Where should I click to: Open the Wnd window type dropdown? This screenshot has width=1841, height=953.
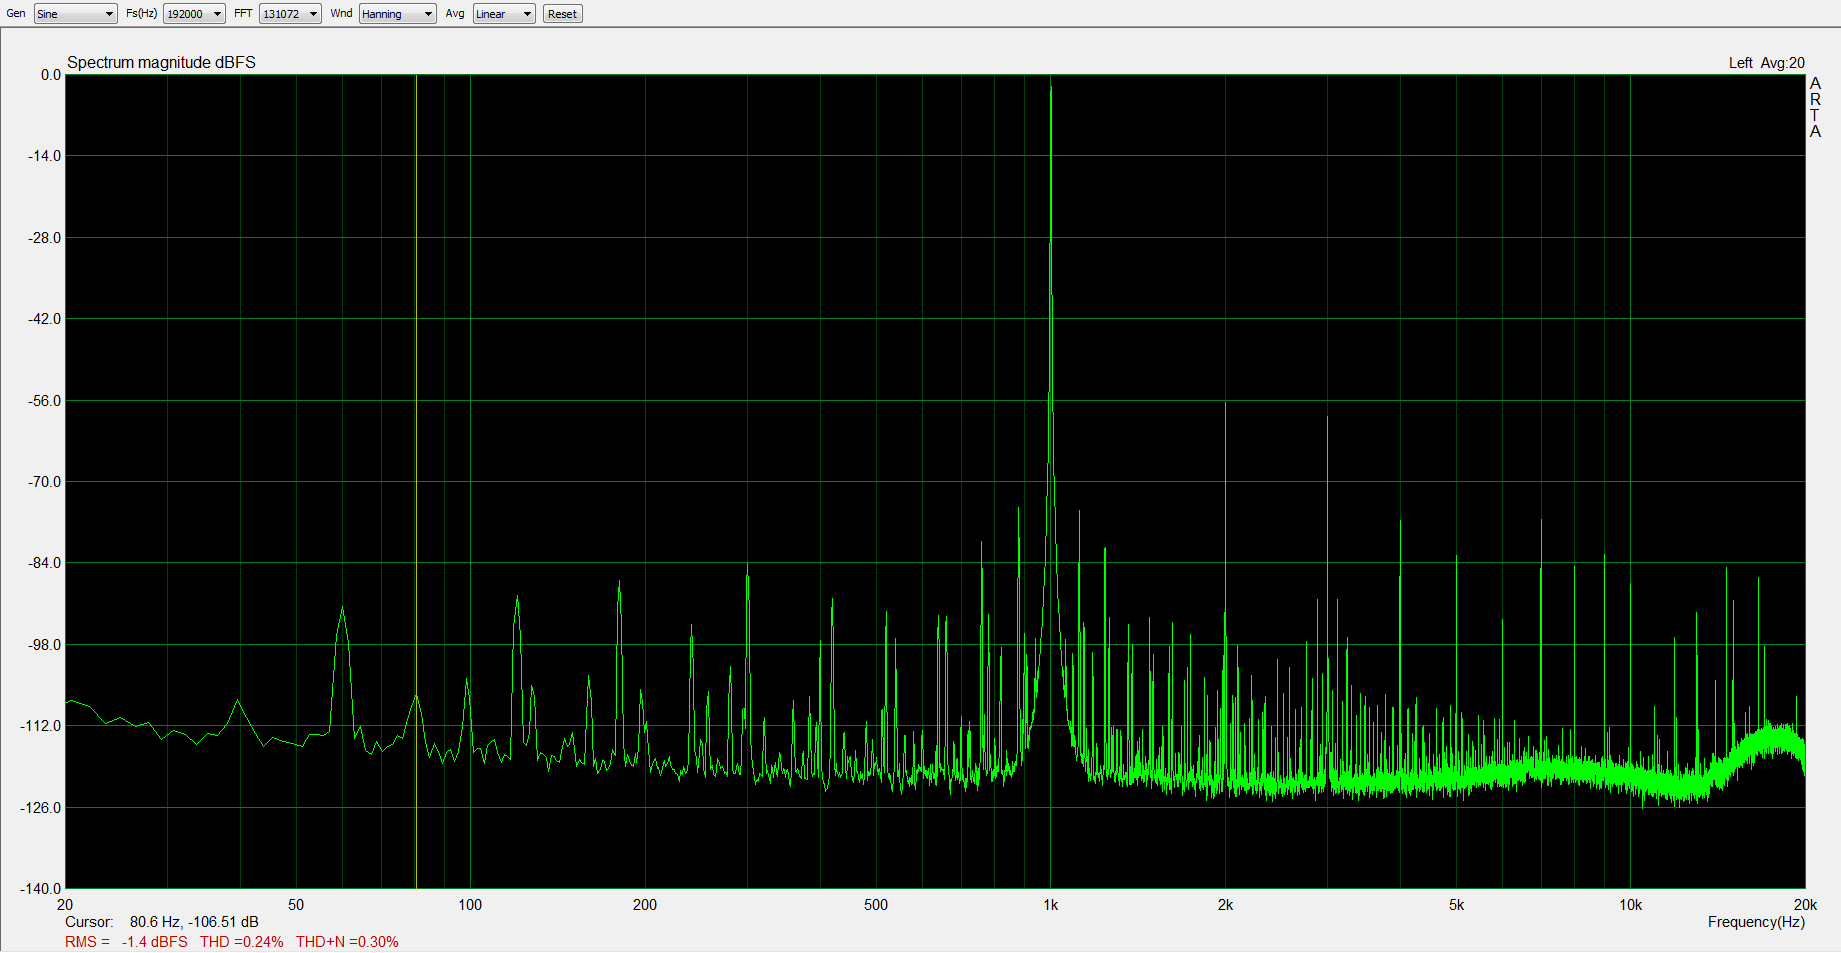[397, 14]
